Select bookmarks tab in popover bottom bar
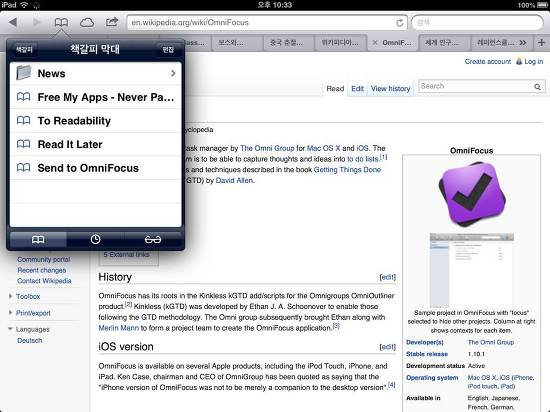The width and height of the screenshot is (550, 412). coord(38,239)
